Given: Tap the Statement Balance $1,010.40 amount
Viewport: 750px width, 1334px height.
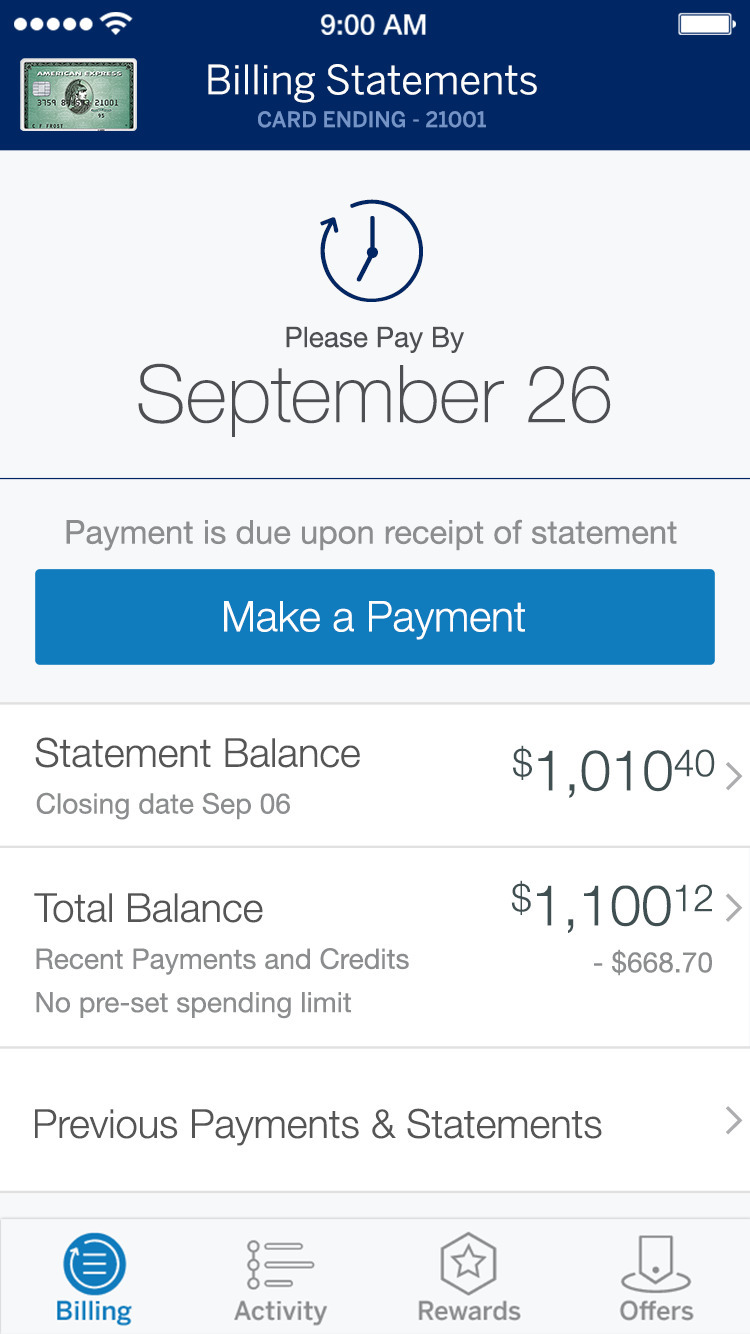Looking at the screenshot, I should pyautogui.click(x=612, y=771).
